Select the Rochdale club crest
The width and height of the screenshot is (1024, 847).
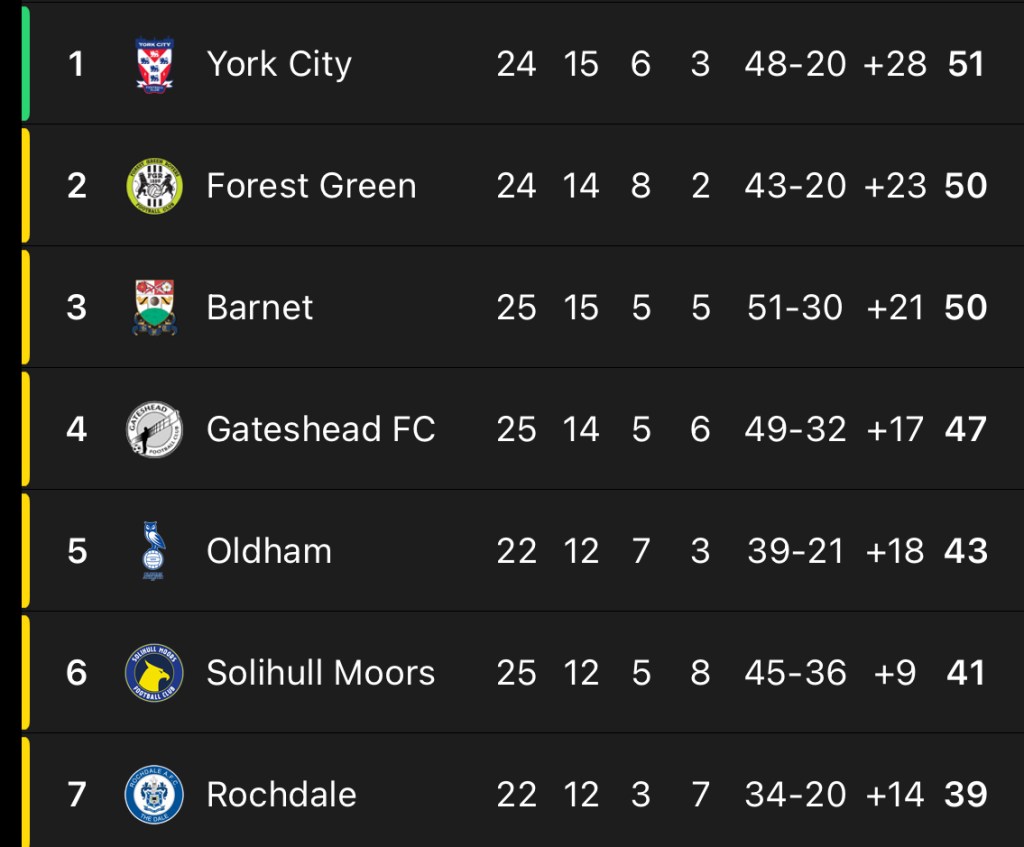(x=154, y=795)
